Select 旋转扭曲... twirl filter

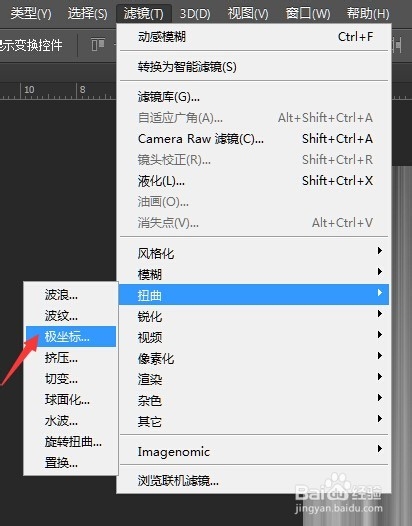pyautogui.click(x=71, y=441)
